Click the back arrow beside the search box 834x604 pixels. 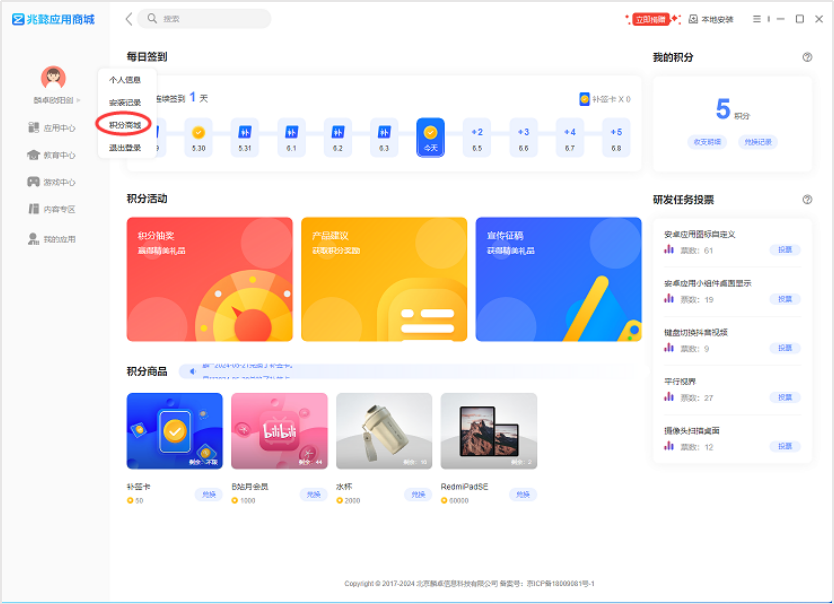pos(128,19)
